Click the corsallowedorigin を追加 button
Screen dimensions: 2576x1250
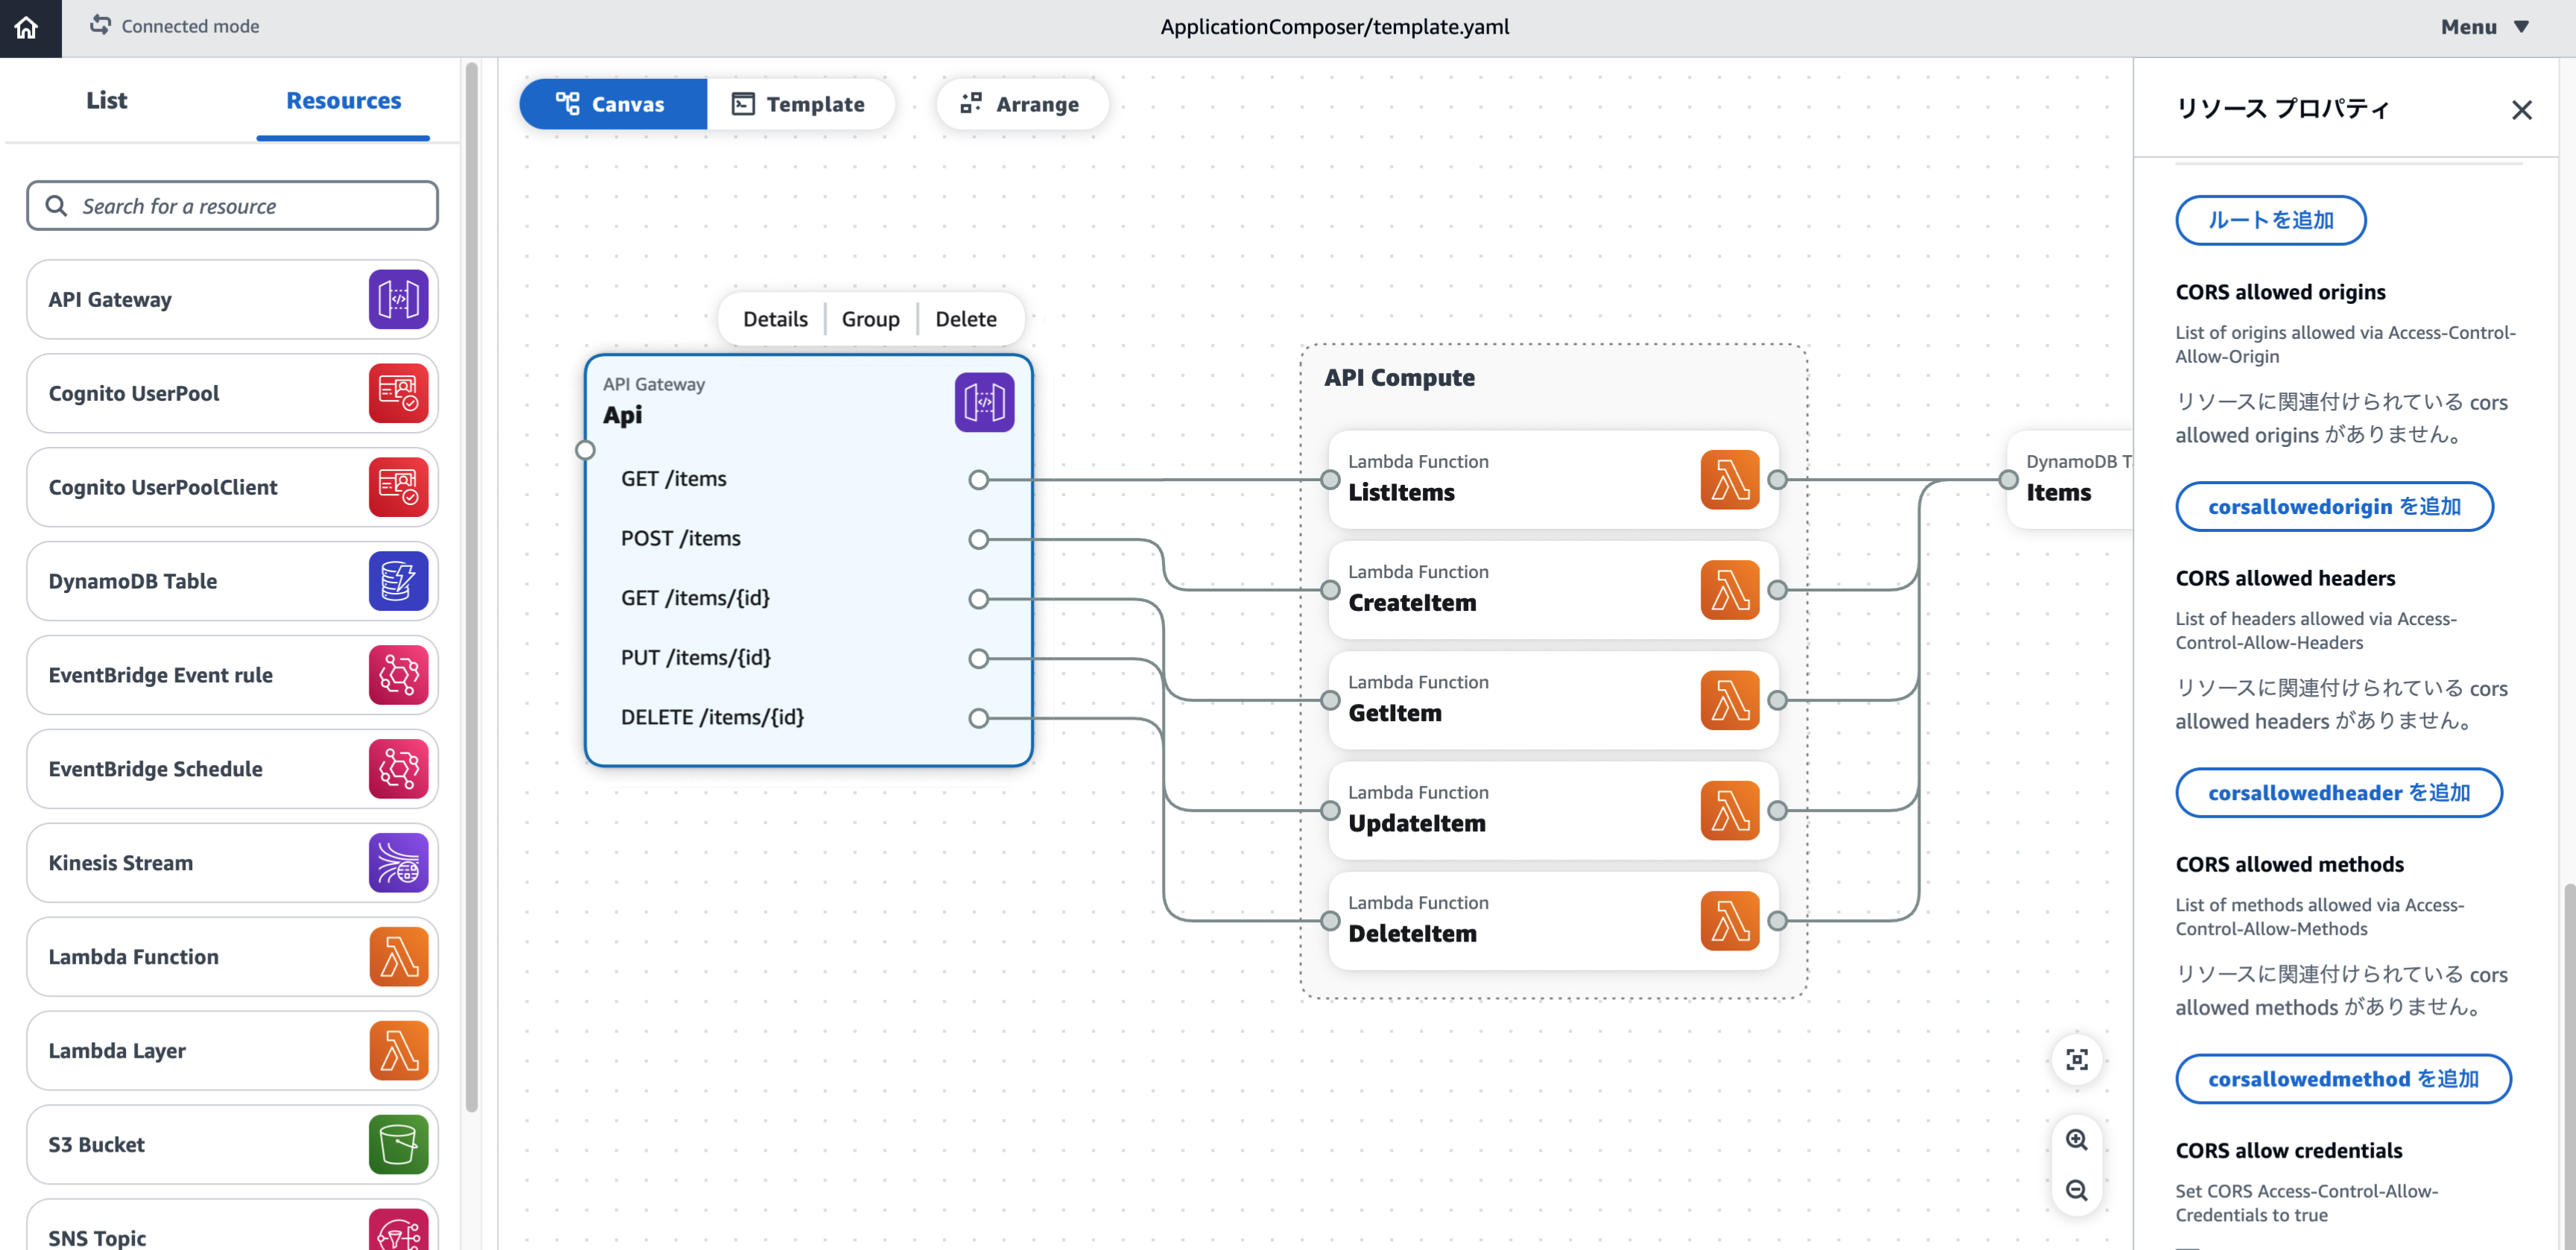click(2334, 507)
